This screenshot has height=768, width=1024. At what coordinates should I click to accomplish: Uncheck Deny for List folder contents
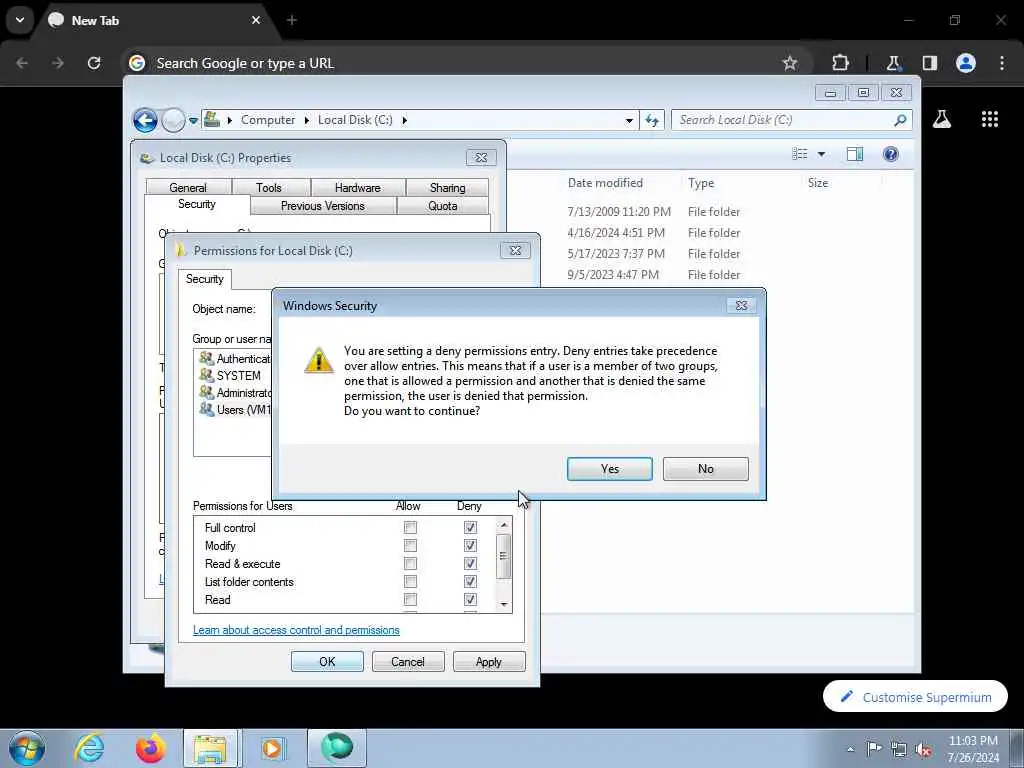(x=470, y=581)
